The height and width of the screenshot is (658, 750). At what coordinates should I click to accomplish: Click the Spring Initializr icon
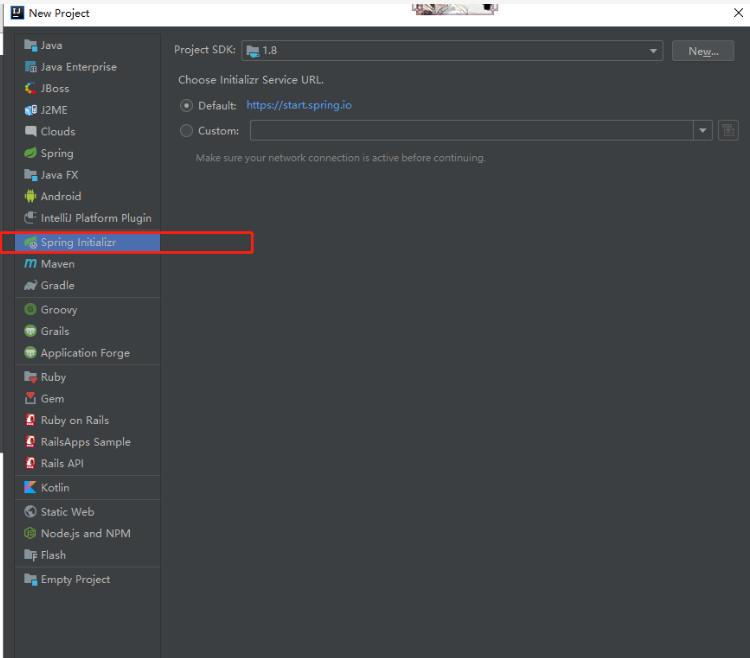(31, 242)
